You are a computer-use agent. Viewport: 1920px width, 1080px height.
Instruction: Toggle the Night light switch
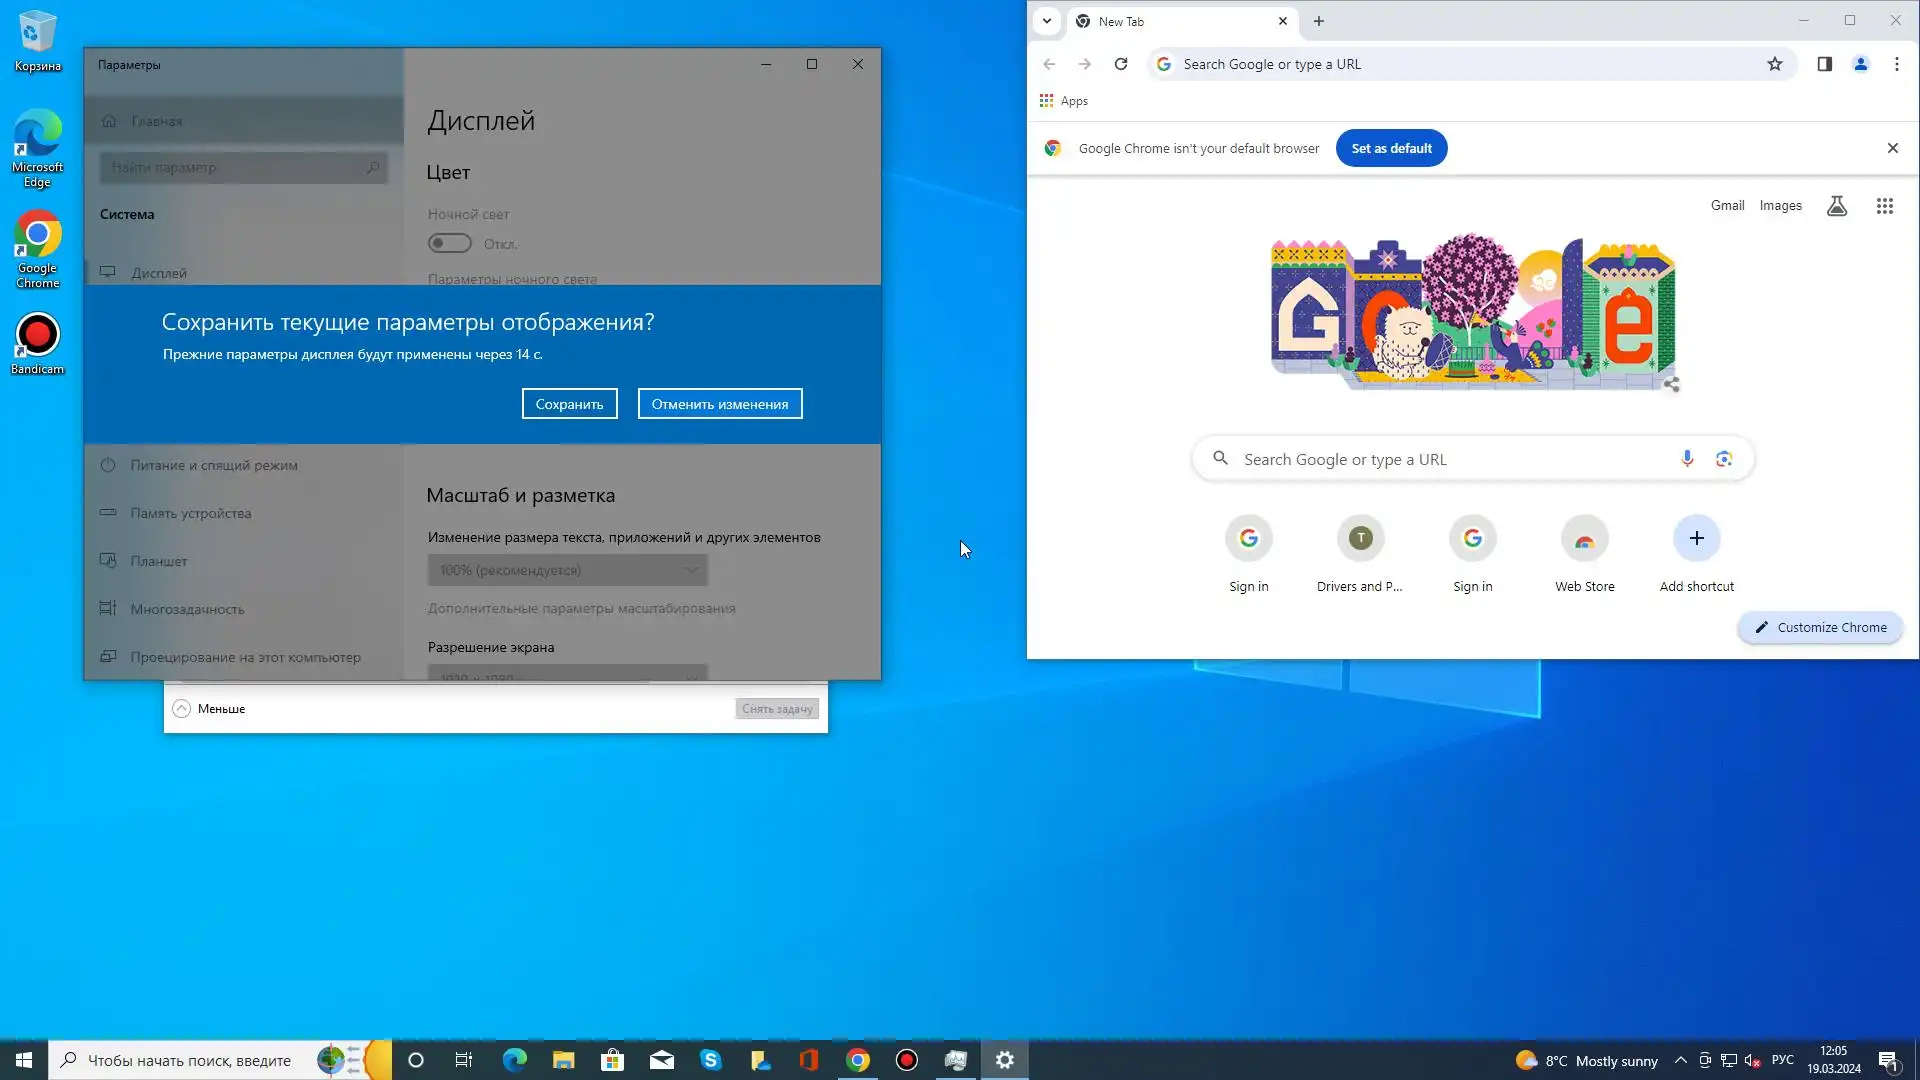pos(449,243)
